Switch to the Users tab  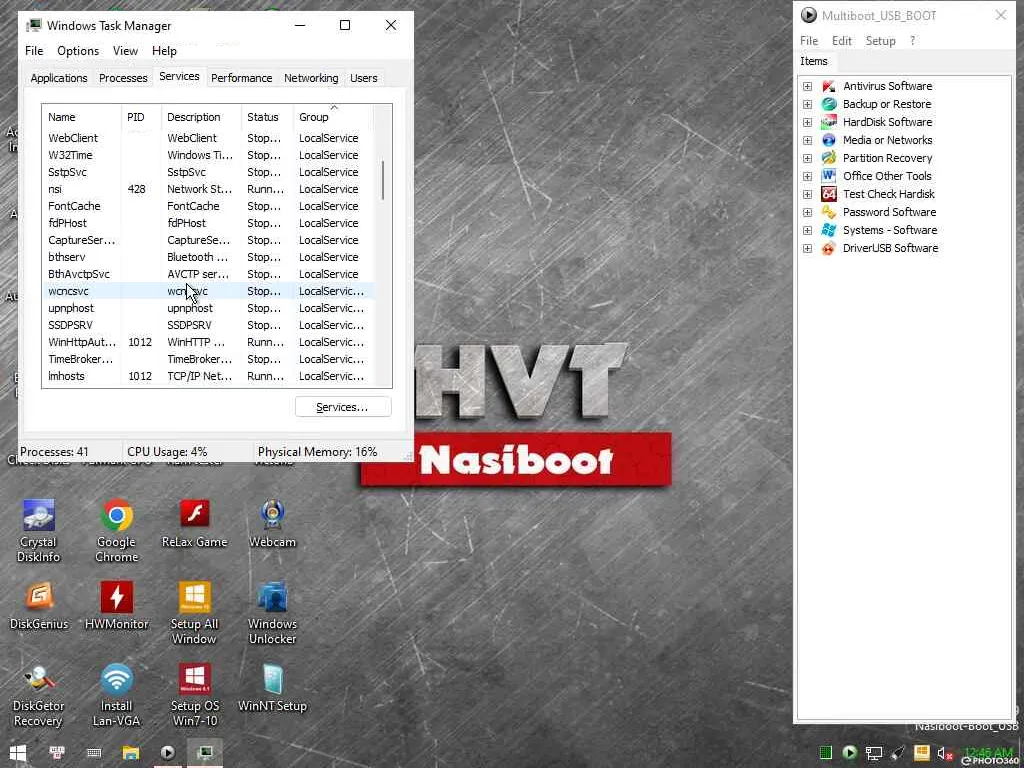coord(363,78)
